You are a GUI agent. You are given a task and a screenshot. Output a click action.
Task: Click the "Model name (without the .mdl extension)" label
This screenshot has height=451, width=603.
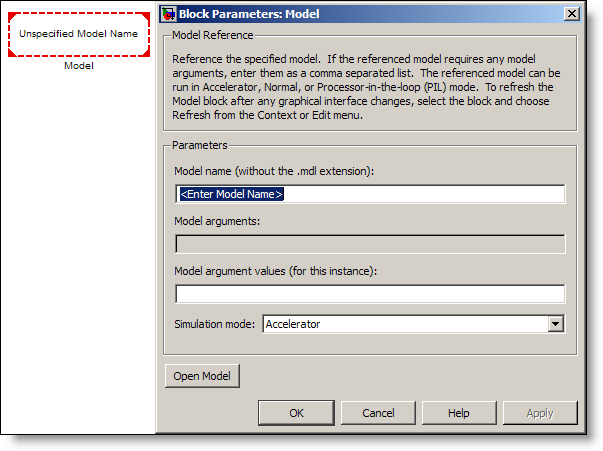pos(274,171)
